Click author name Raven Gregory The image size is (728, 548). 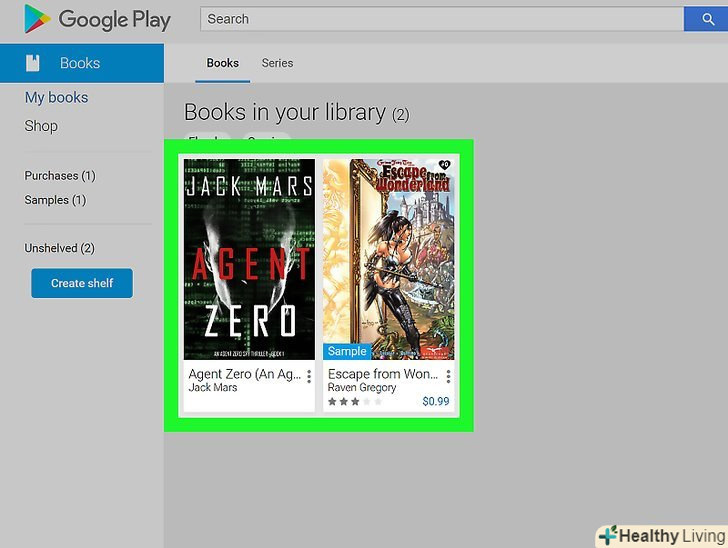pos(362,388)
